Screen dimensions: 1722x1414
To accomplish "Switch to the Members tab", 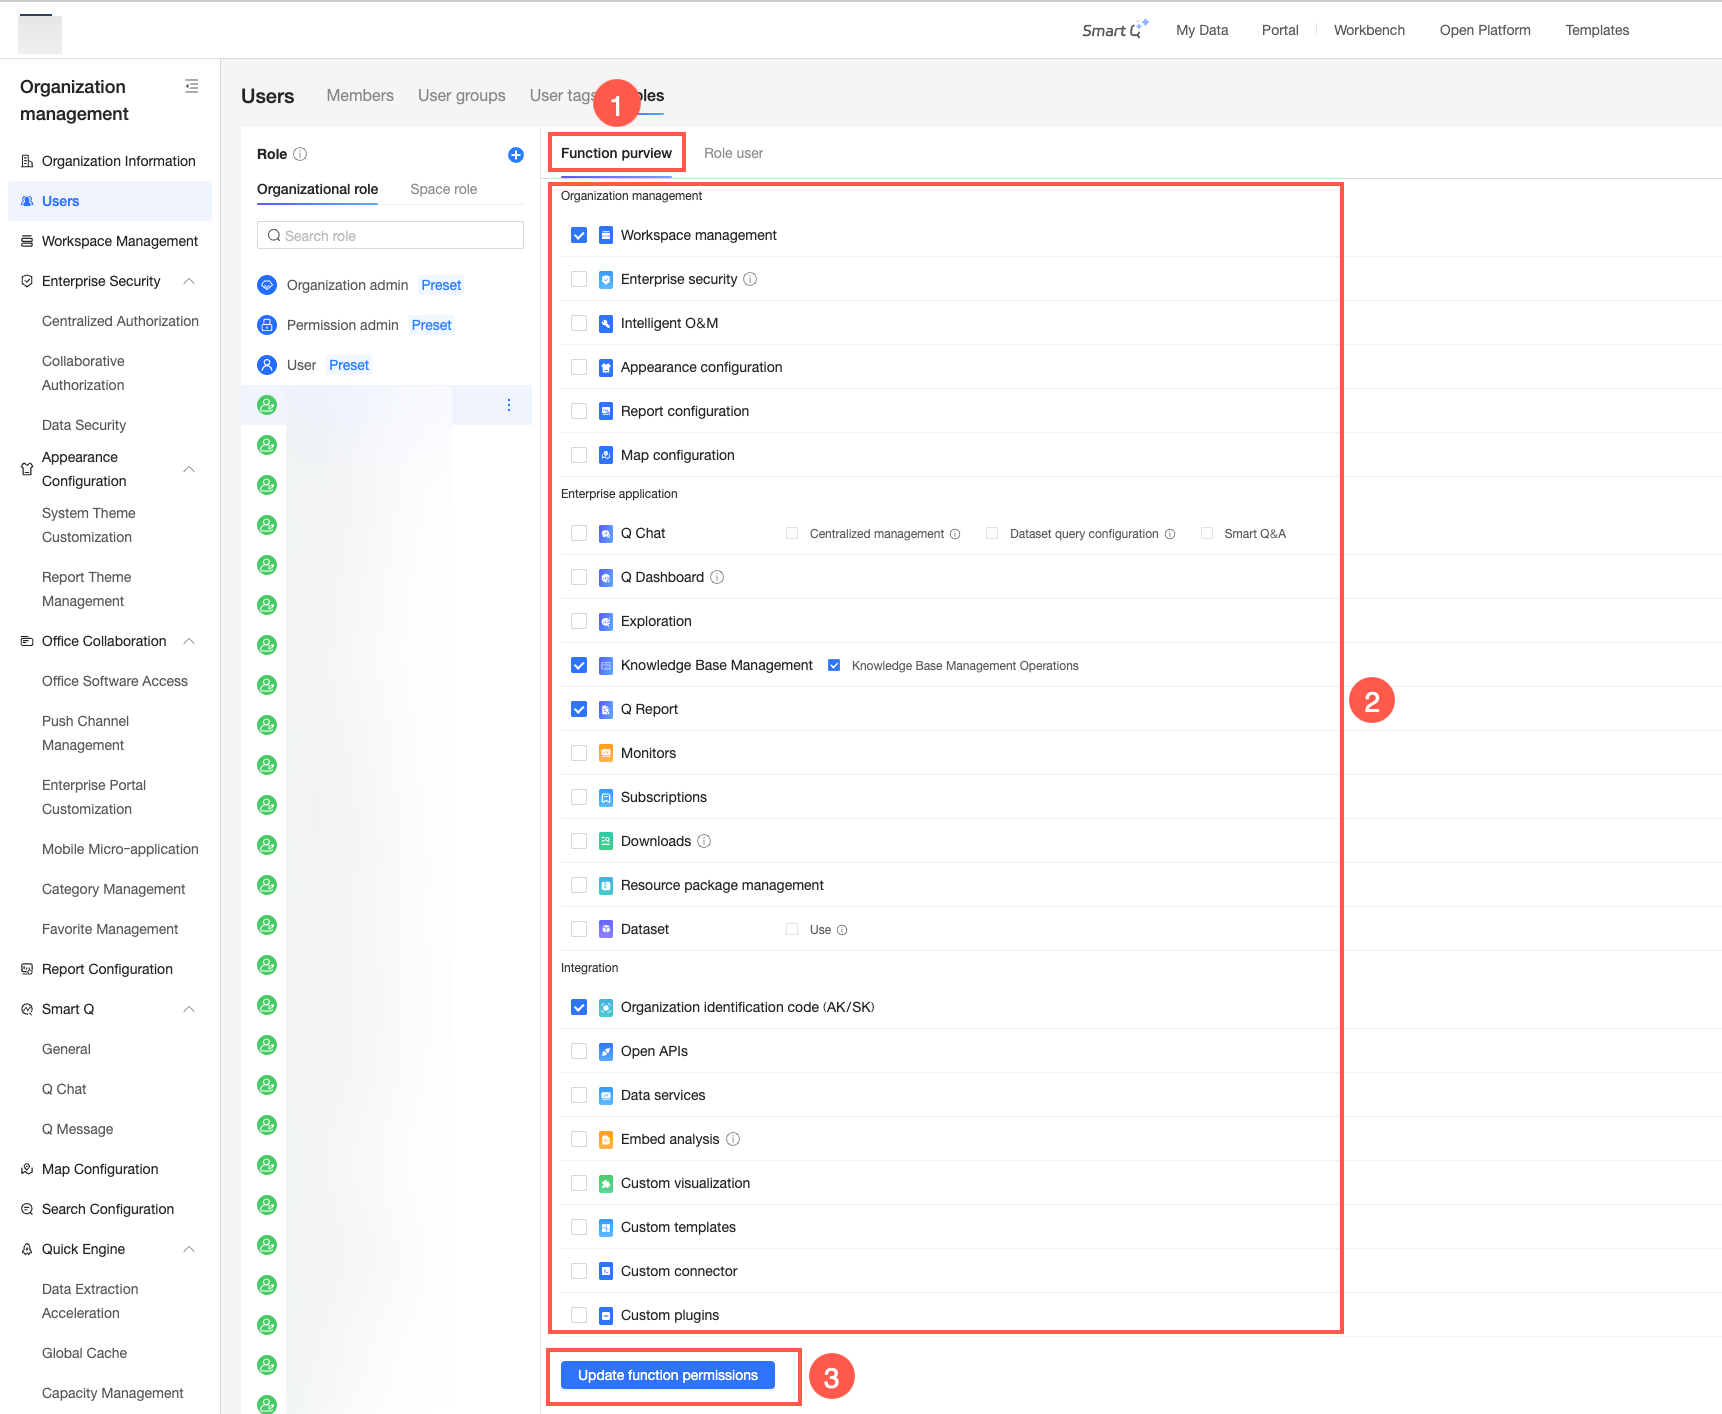I will click(x=360, y=95).
